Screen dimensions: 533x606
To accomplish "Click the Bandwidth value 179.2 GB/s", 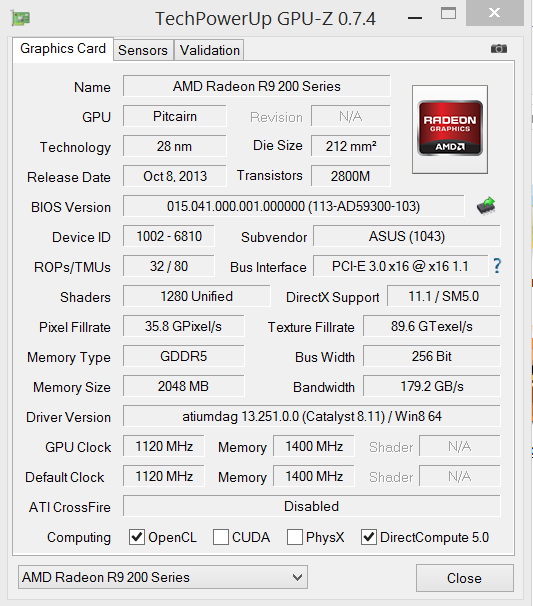I will pyautogui.click(x=432, y=386).
